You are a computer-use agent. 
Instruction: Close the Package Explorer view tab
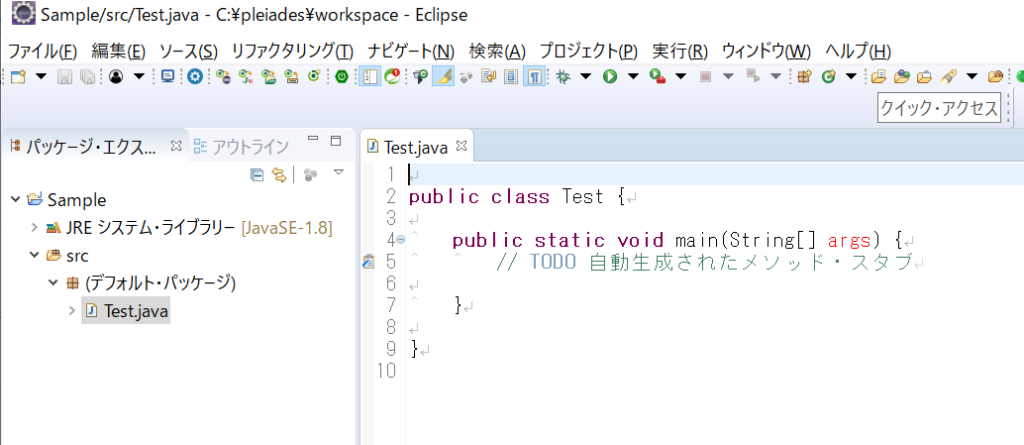(175, 145)
